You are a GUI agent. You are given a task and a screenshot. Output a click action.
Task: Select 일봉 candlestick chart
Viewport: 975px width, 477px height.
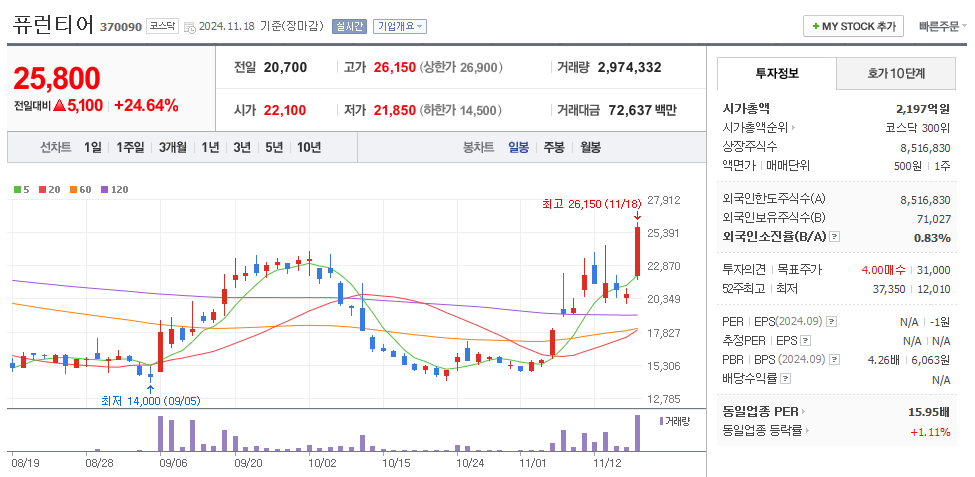coord(518,147)
